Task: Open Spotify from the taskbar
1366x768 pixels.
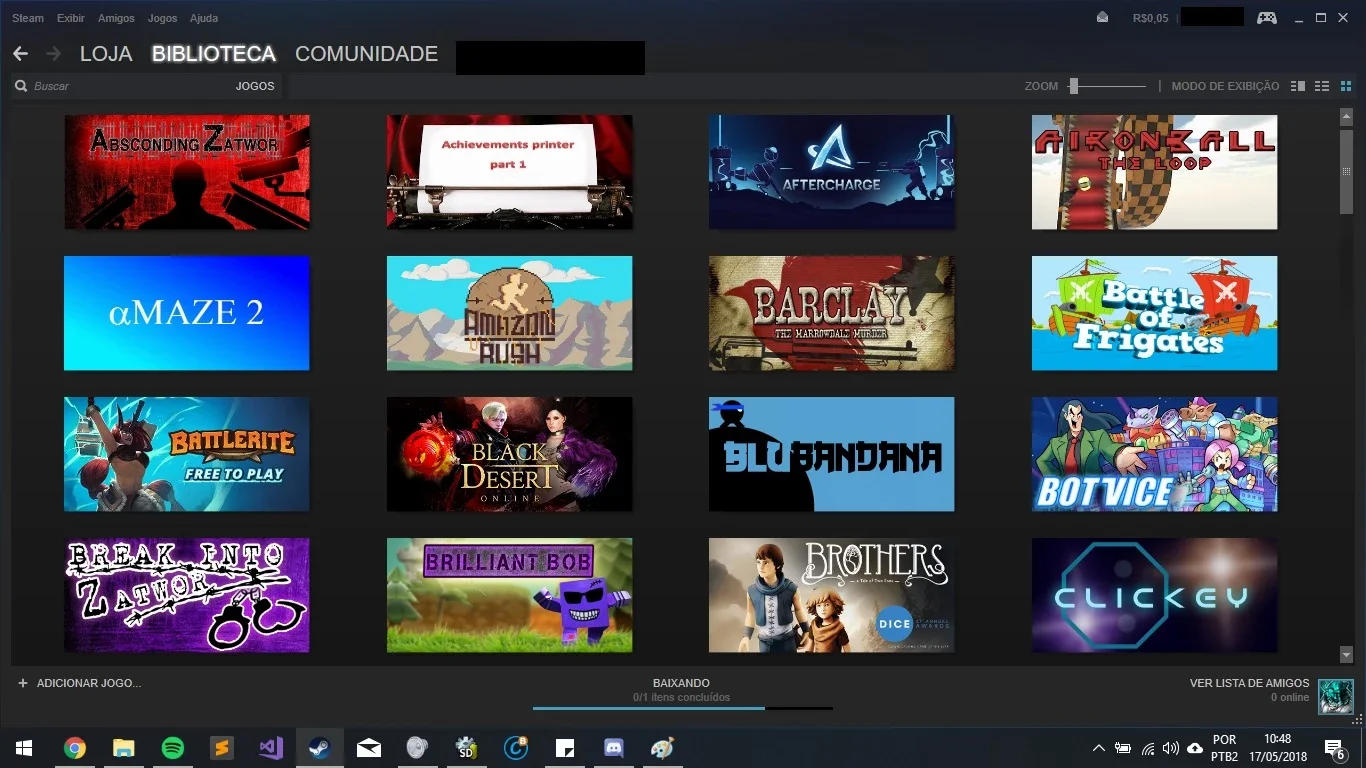Action: (x=173, y=748)
